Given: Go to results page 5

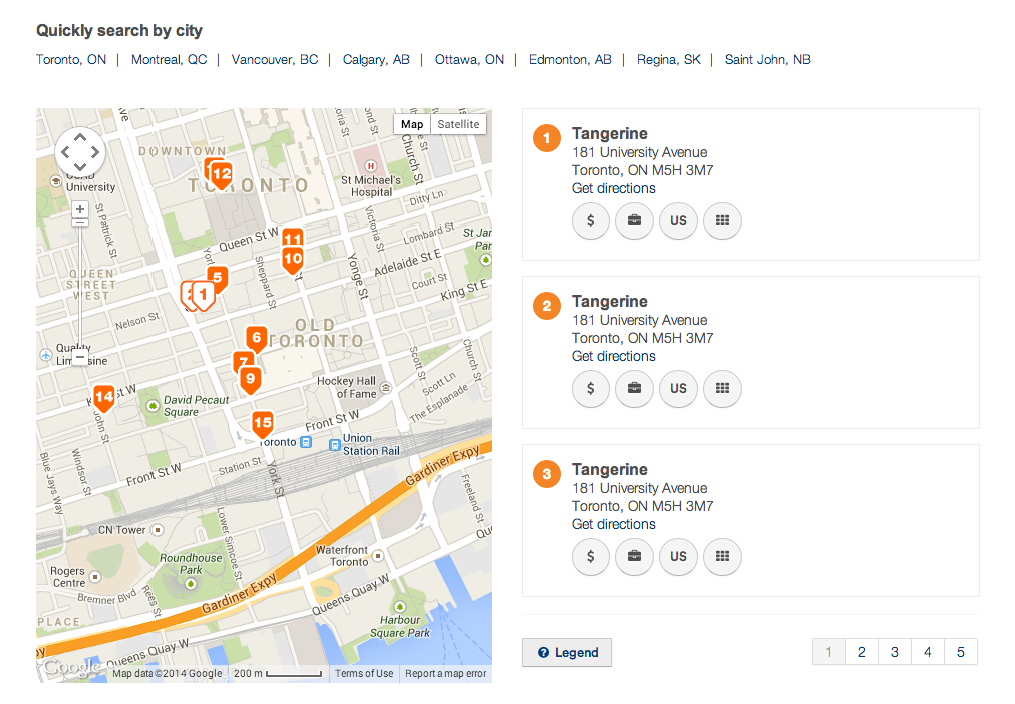Looking at the screenshot, I should click(x=961, y=652).
